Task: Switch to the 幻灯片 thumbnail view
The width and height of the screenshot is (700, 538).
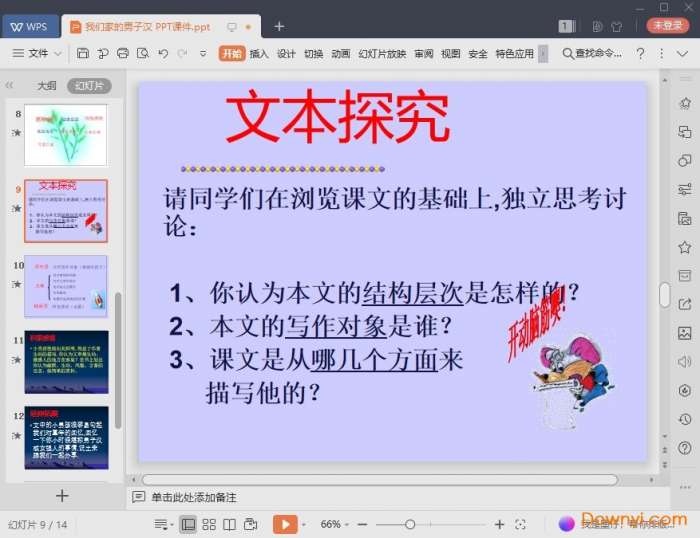Action: pyautogui.click(x=89, y=86)
